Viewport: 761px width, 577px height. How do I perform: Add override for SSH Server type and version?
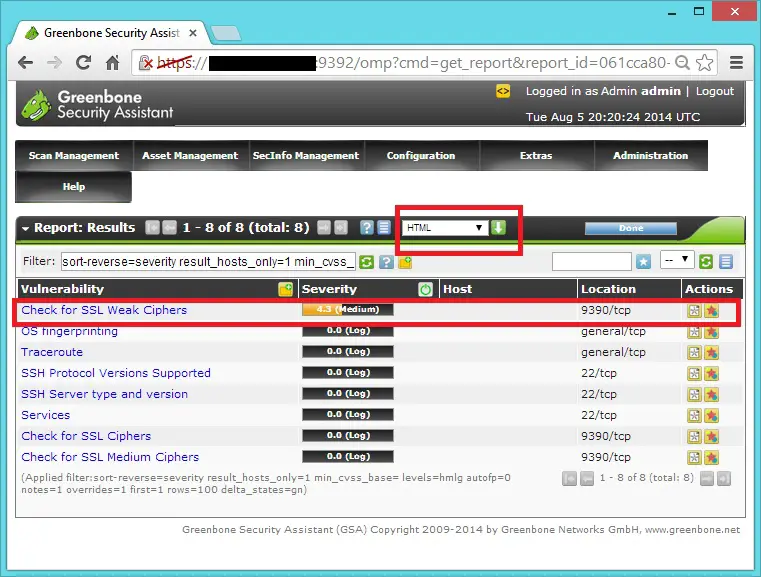(711, 395)
